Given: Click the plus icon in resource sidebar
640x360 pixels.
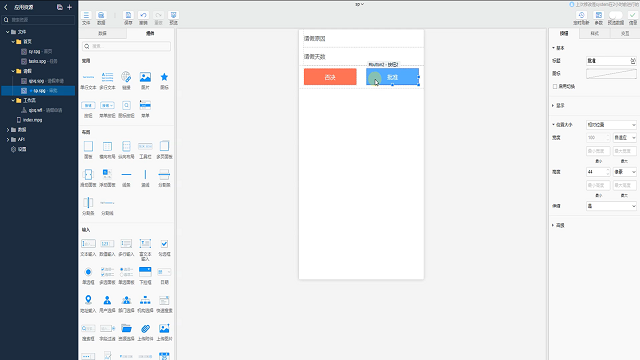Looking at the screenshot, I should coord(69,7).
